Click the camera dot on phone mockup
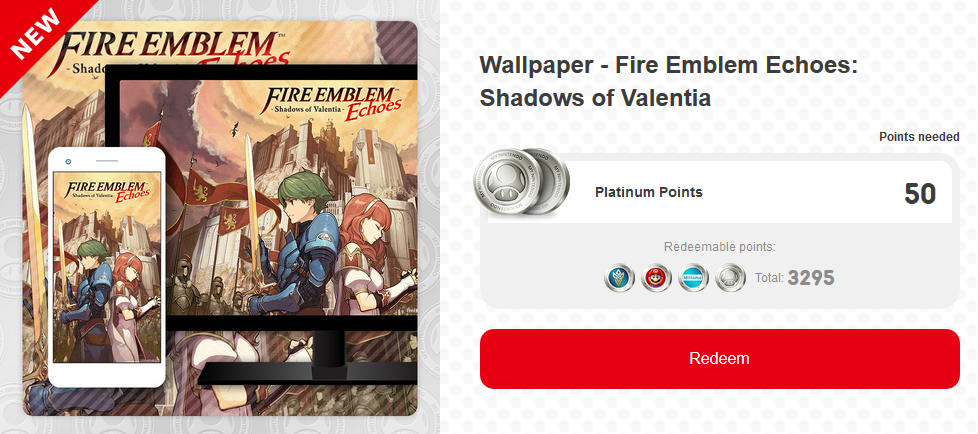978x434 pixels. (x=68, y=162)
